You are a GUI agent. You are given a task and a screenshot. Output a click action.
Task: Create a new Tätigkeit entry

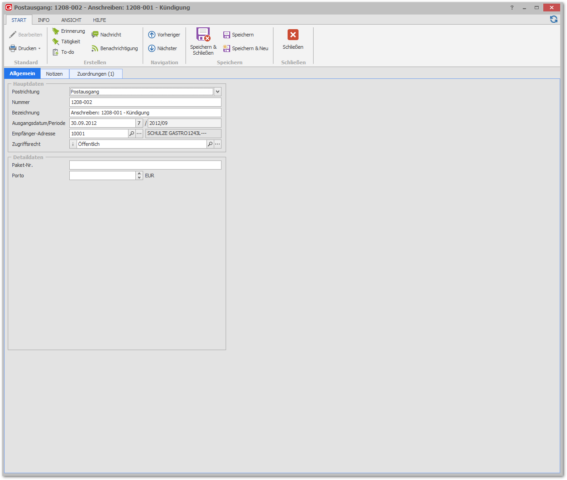click(x=66, y=42)
